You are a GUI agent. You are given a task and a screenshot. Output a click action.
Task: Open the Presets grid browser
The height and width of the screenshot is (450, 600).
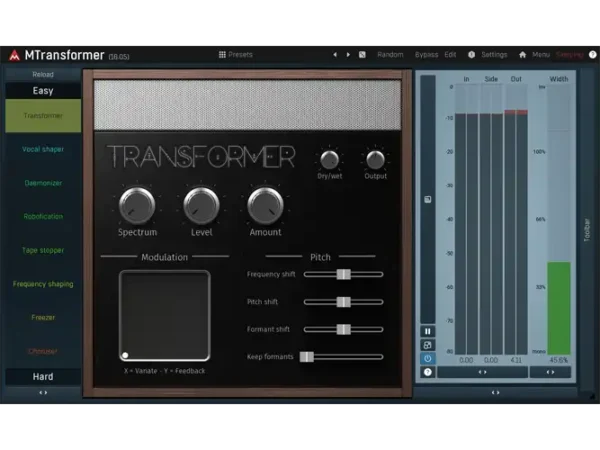tap(222, 54)
